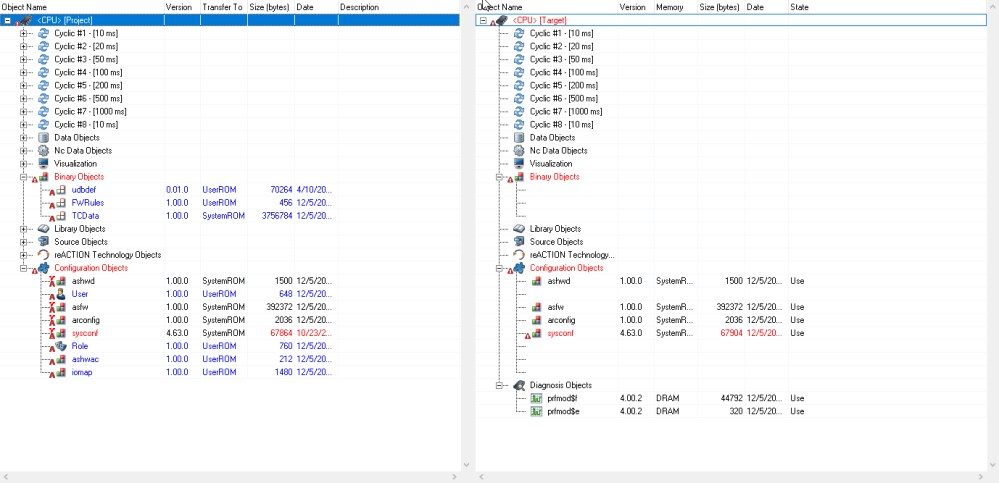Click the udbdef object icon
The width and height of the screenshot is (999, 483).
click(60, 190)
